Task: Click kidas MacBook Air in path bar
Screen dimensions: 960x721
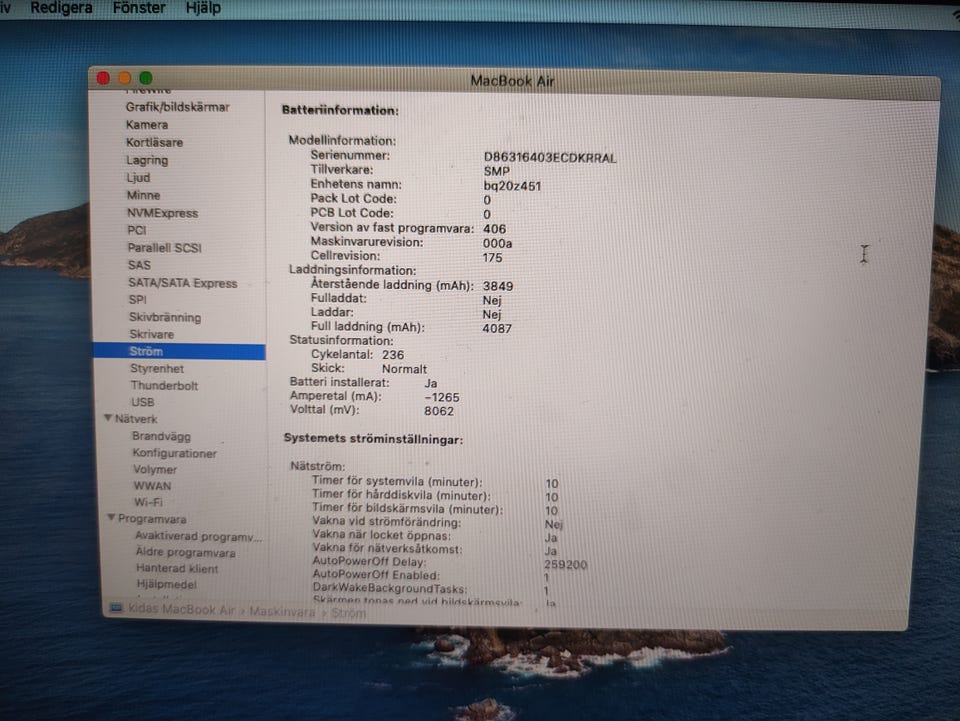Action: 181,610
